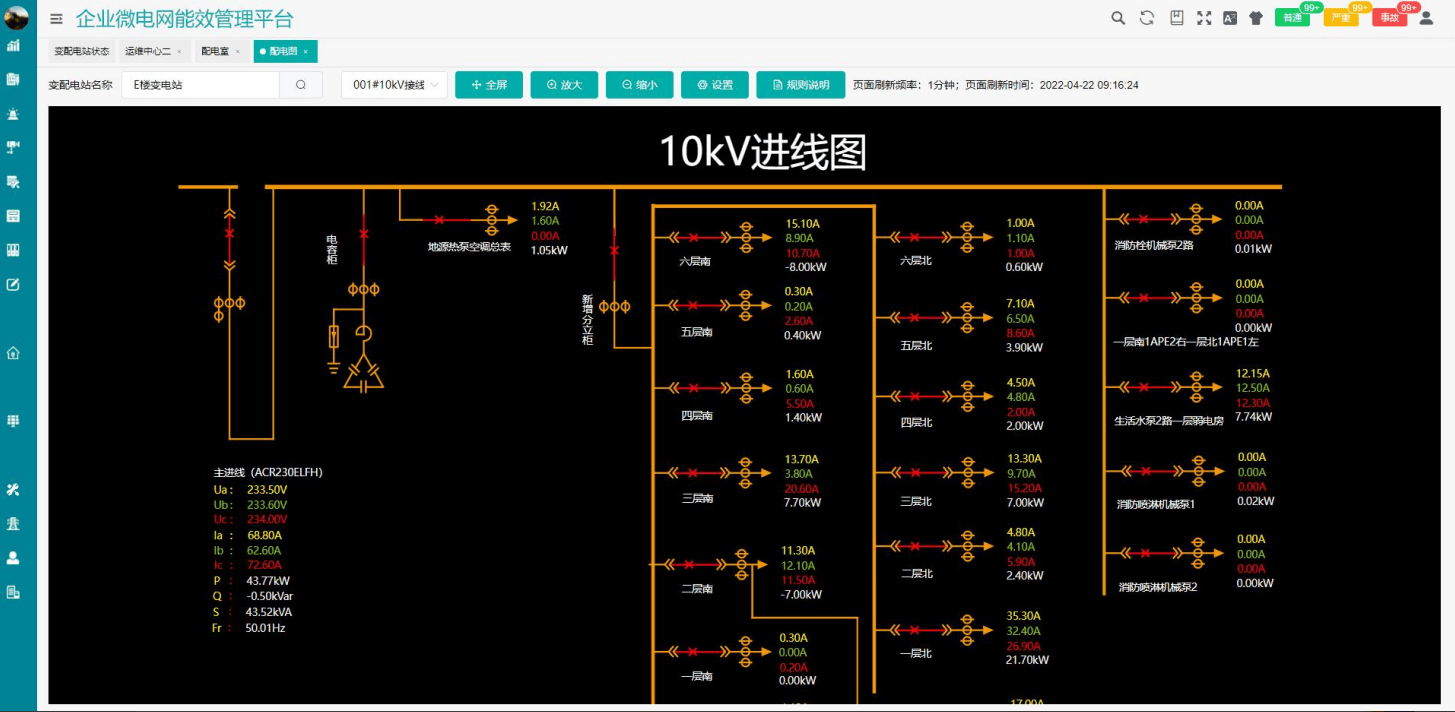Viewport: 1455px width, 712px height.
Task: Click the 六层北 feeder label
Action: (x=916, y=260)
